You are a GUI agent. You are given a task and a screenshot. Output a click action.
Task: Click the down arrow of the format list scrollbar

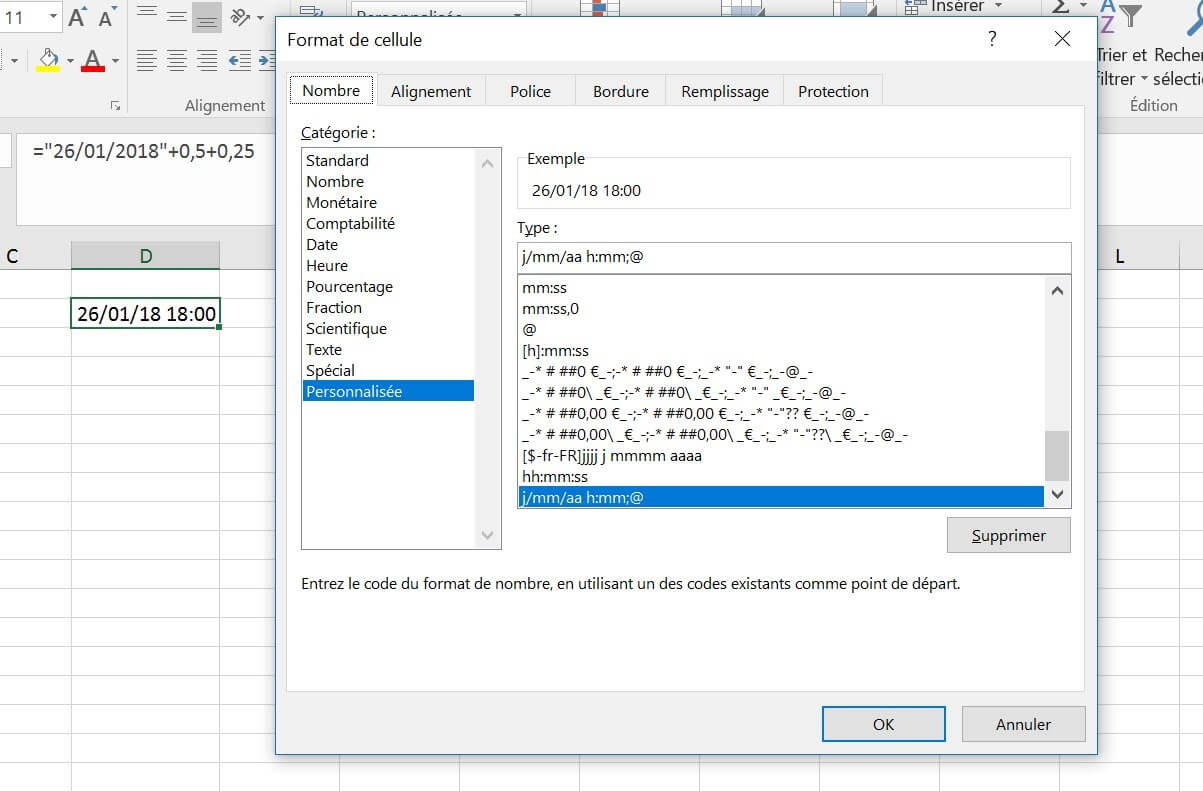point(1057,494)
